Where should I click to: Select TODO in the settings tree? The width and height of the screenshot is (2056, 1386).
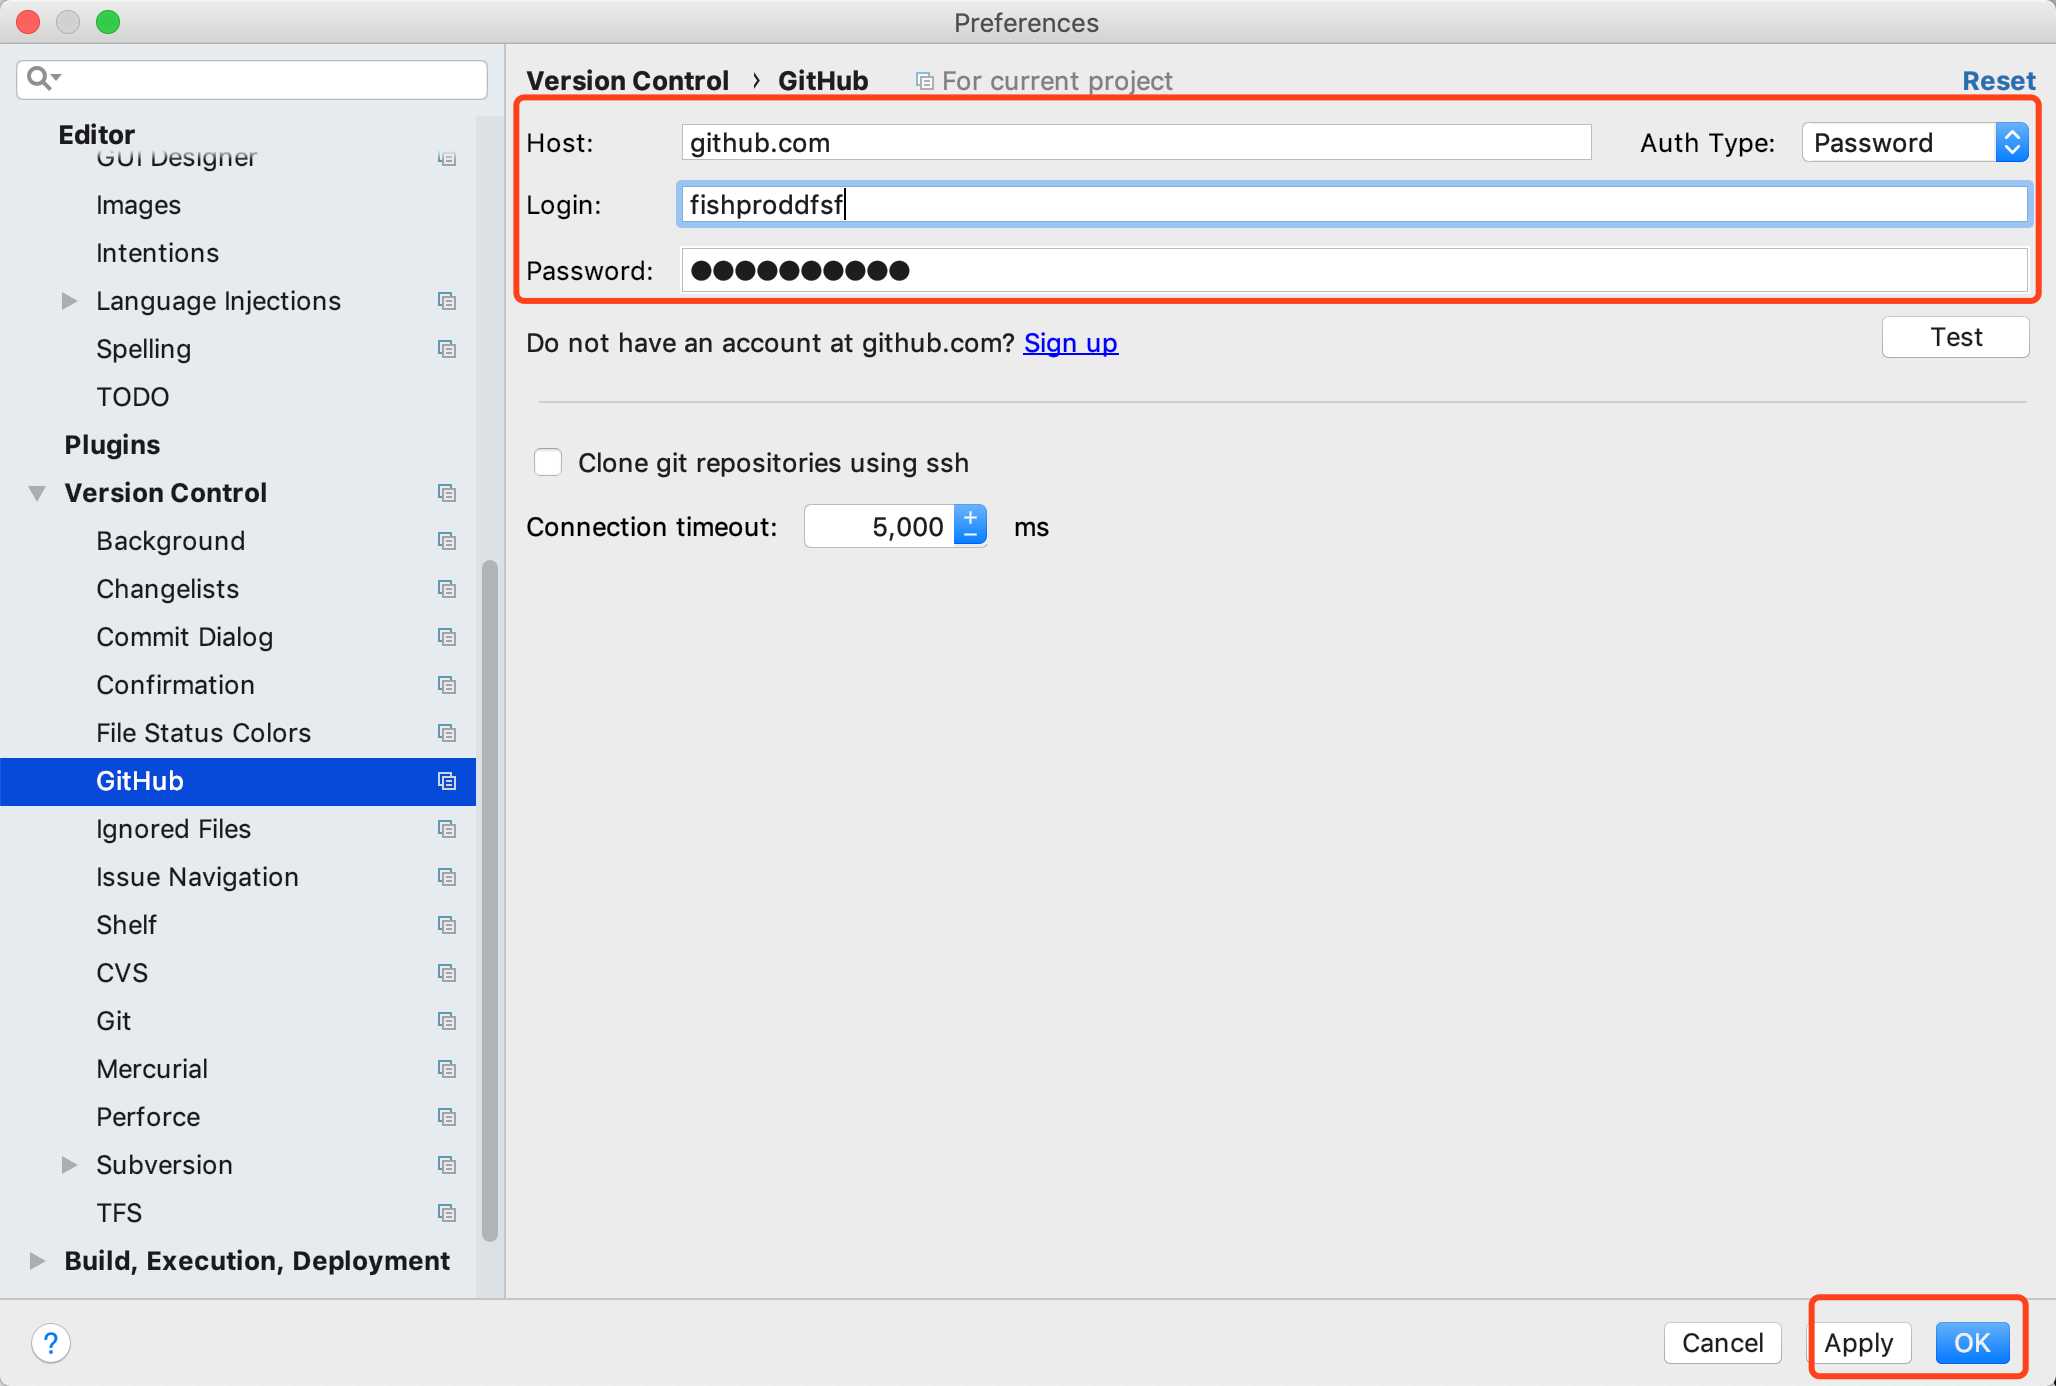[132, 397]
